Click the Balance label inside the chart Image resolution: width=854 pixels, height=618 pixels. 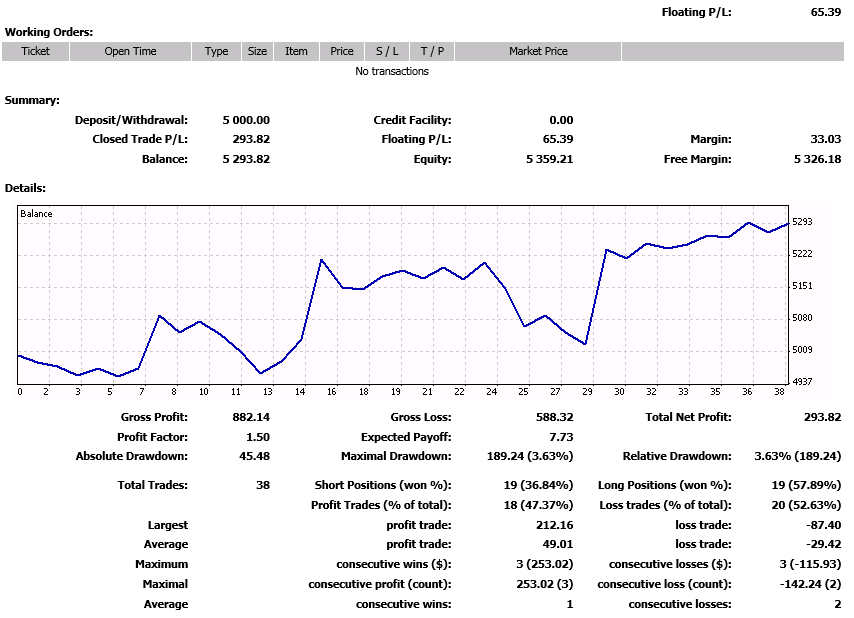36,214
